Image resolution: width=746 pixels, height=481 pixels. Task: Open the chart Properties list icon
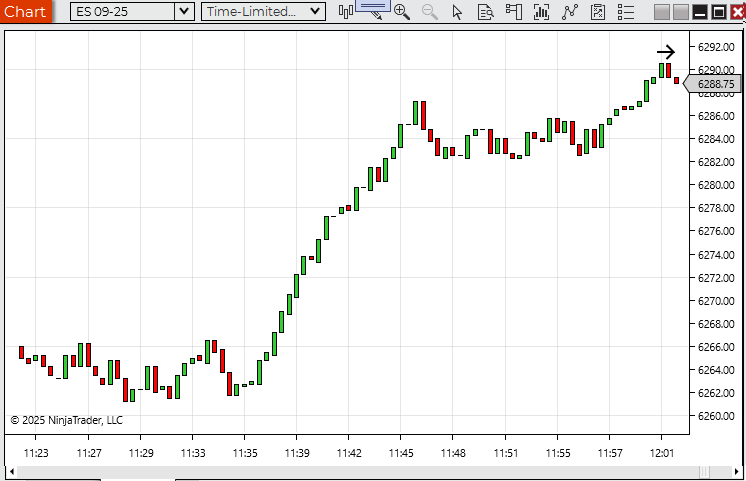626,12
